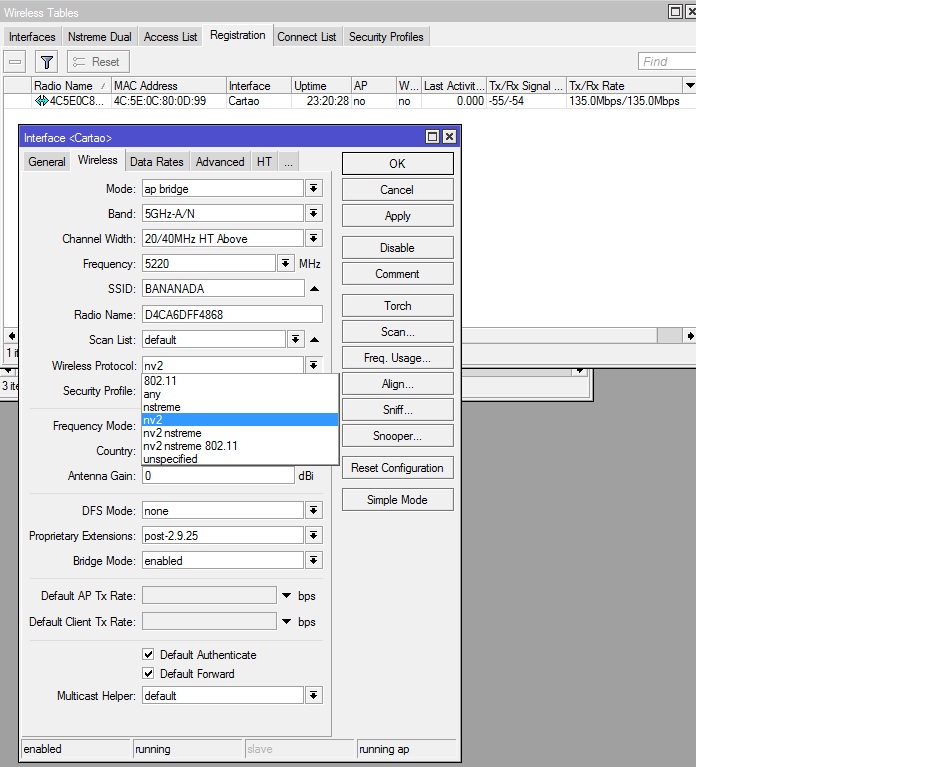Expand the Frequency dropdown
Image resolution: width=927 pixels, height=767 pixels.
coord(286,263)
